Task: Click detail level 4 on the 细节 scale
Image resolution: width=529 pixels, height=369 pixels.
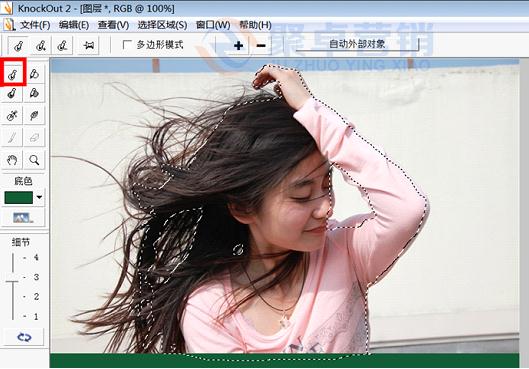Action: coord(36,258)
